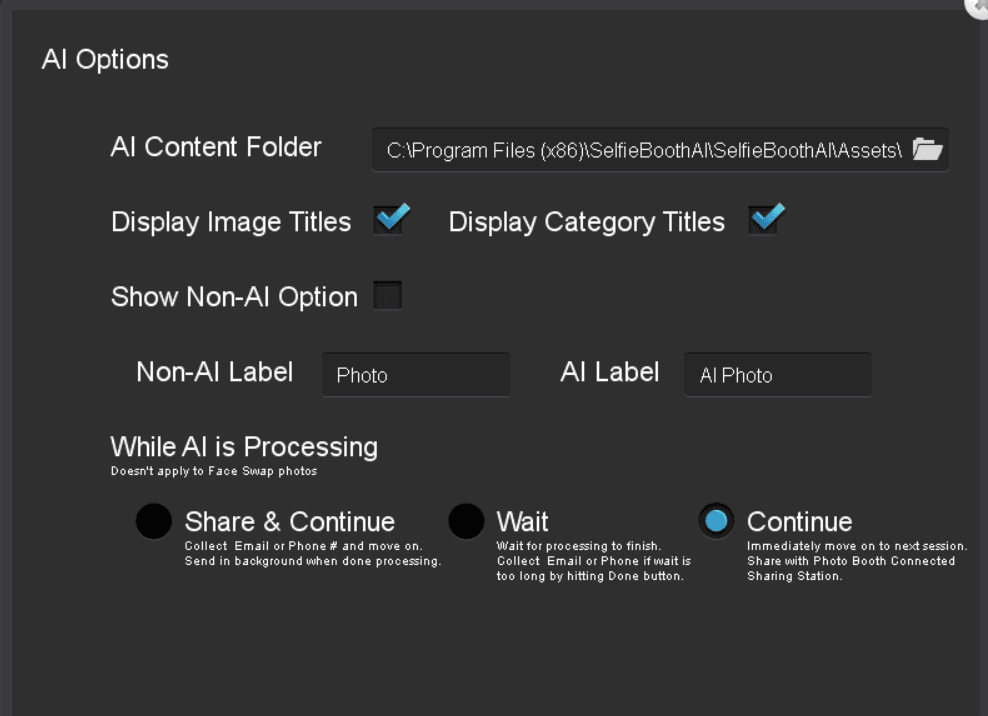Click the Display Image Titles label text
Image resolution: width=988 pixels, height=716 pixels.
pyautogui.click(x=231, y=222)
